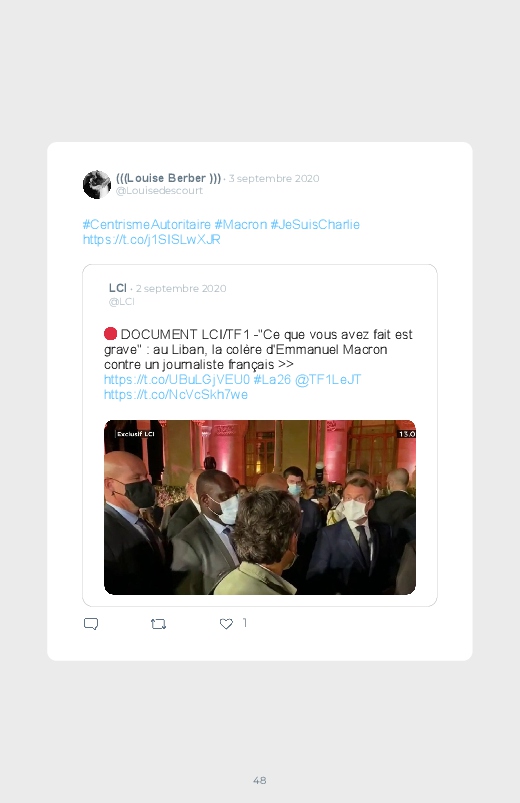The width and height of the screenshot is (520, 803).
Task: Follow the t.co/UBuLGjVEU0 link
Action: click(177, 379)
